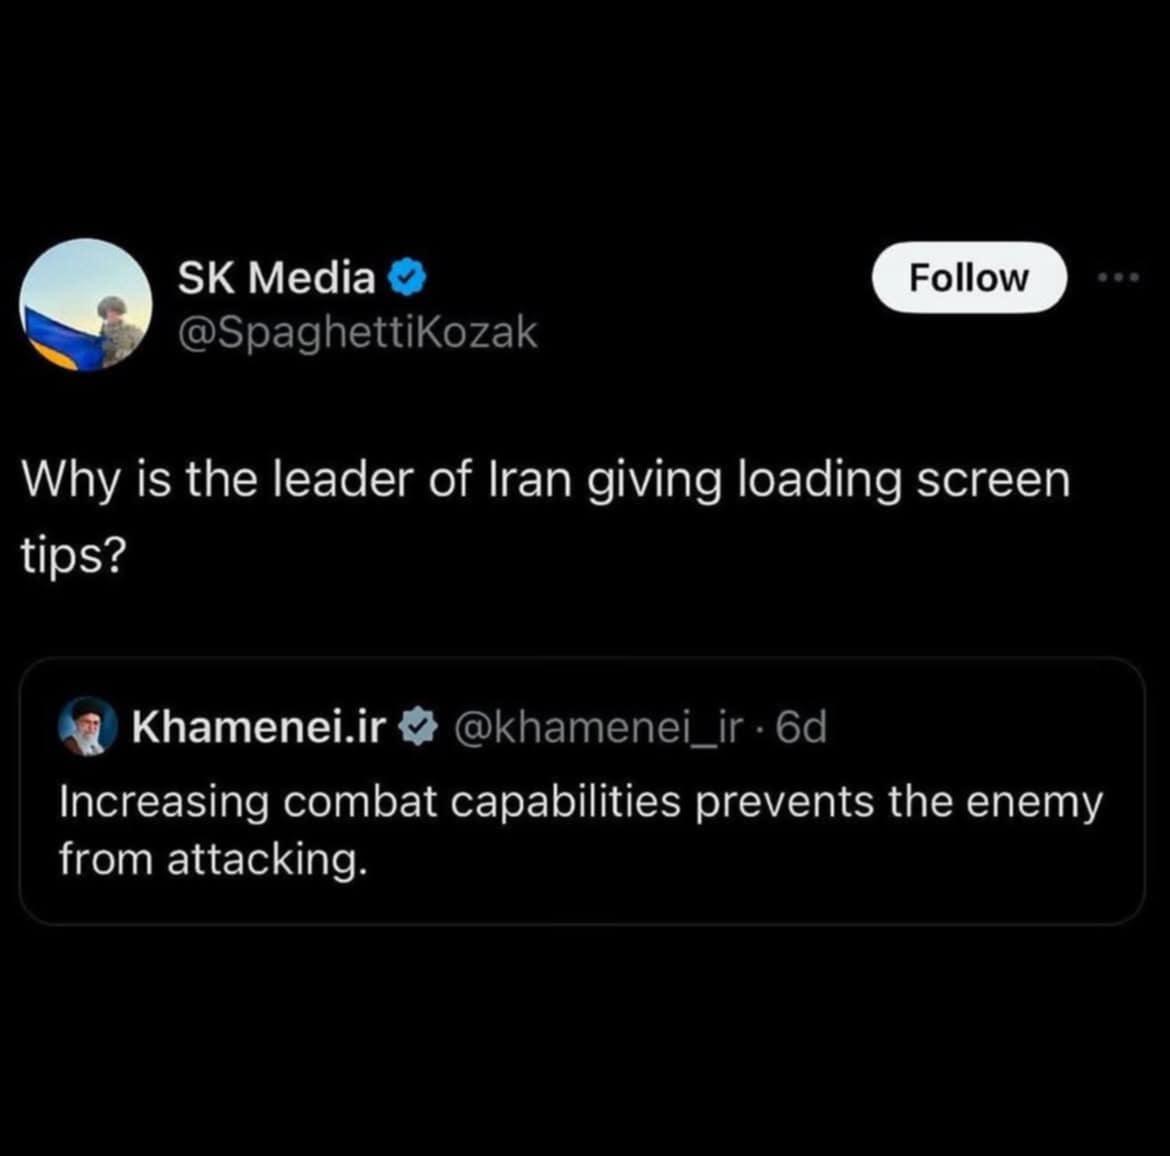Open the quoted tweet about combat capabilities

click(x=582, y=791)
